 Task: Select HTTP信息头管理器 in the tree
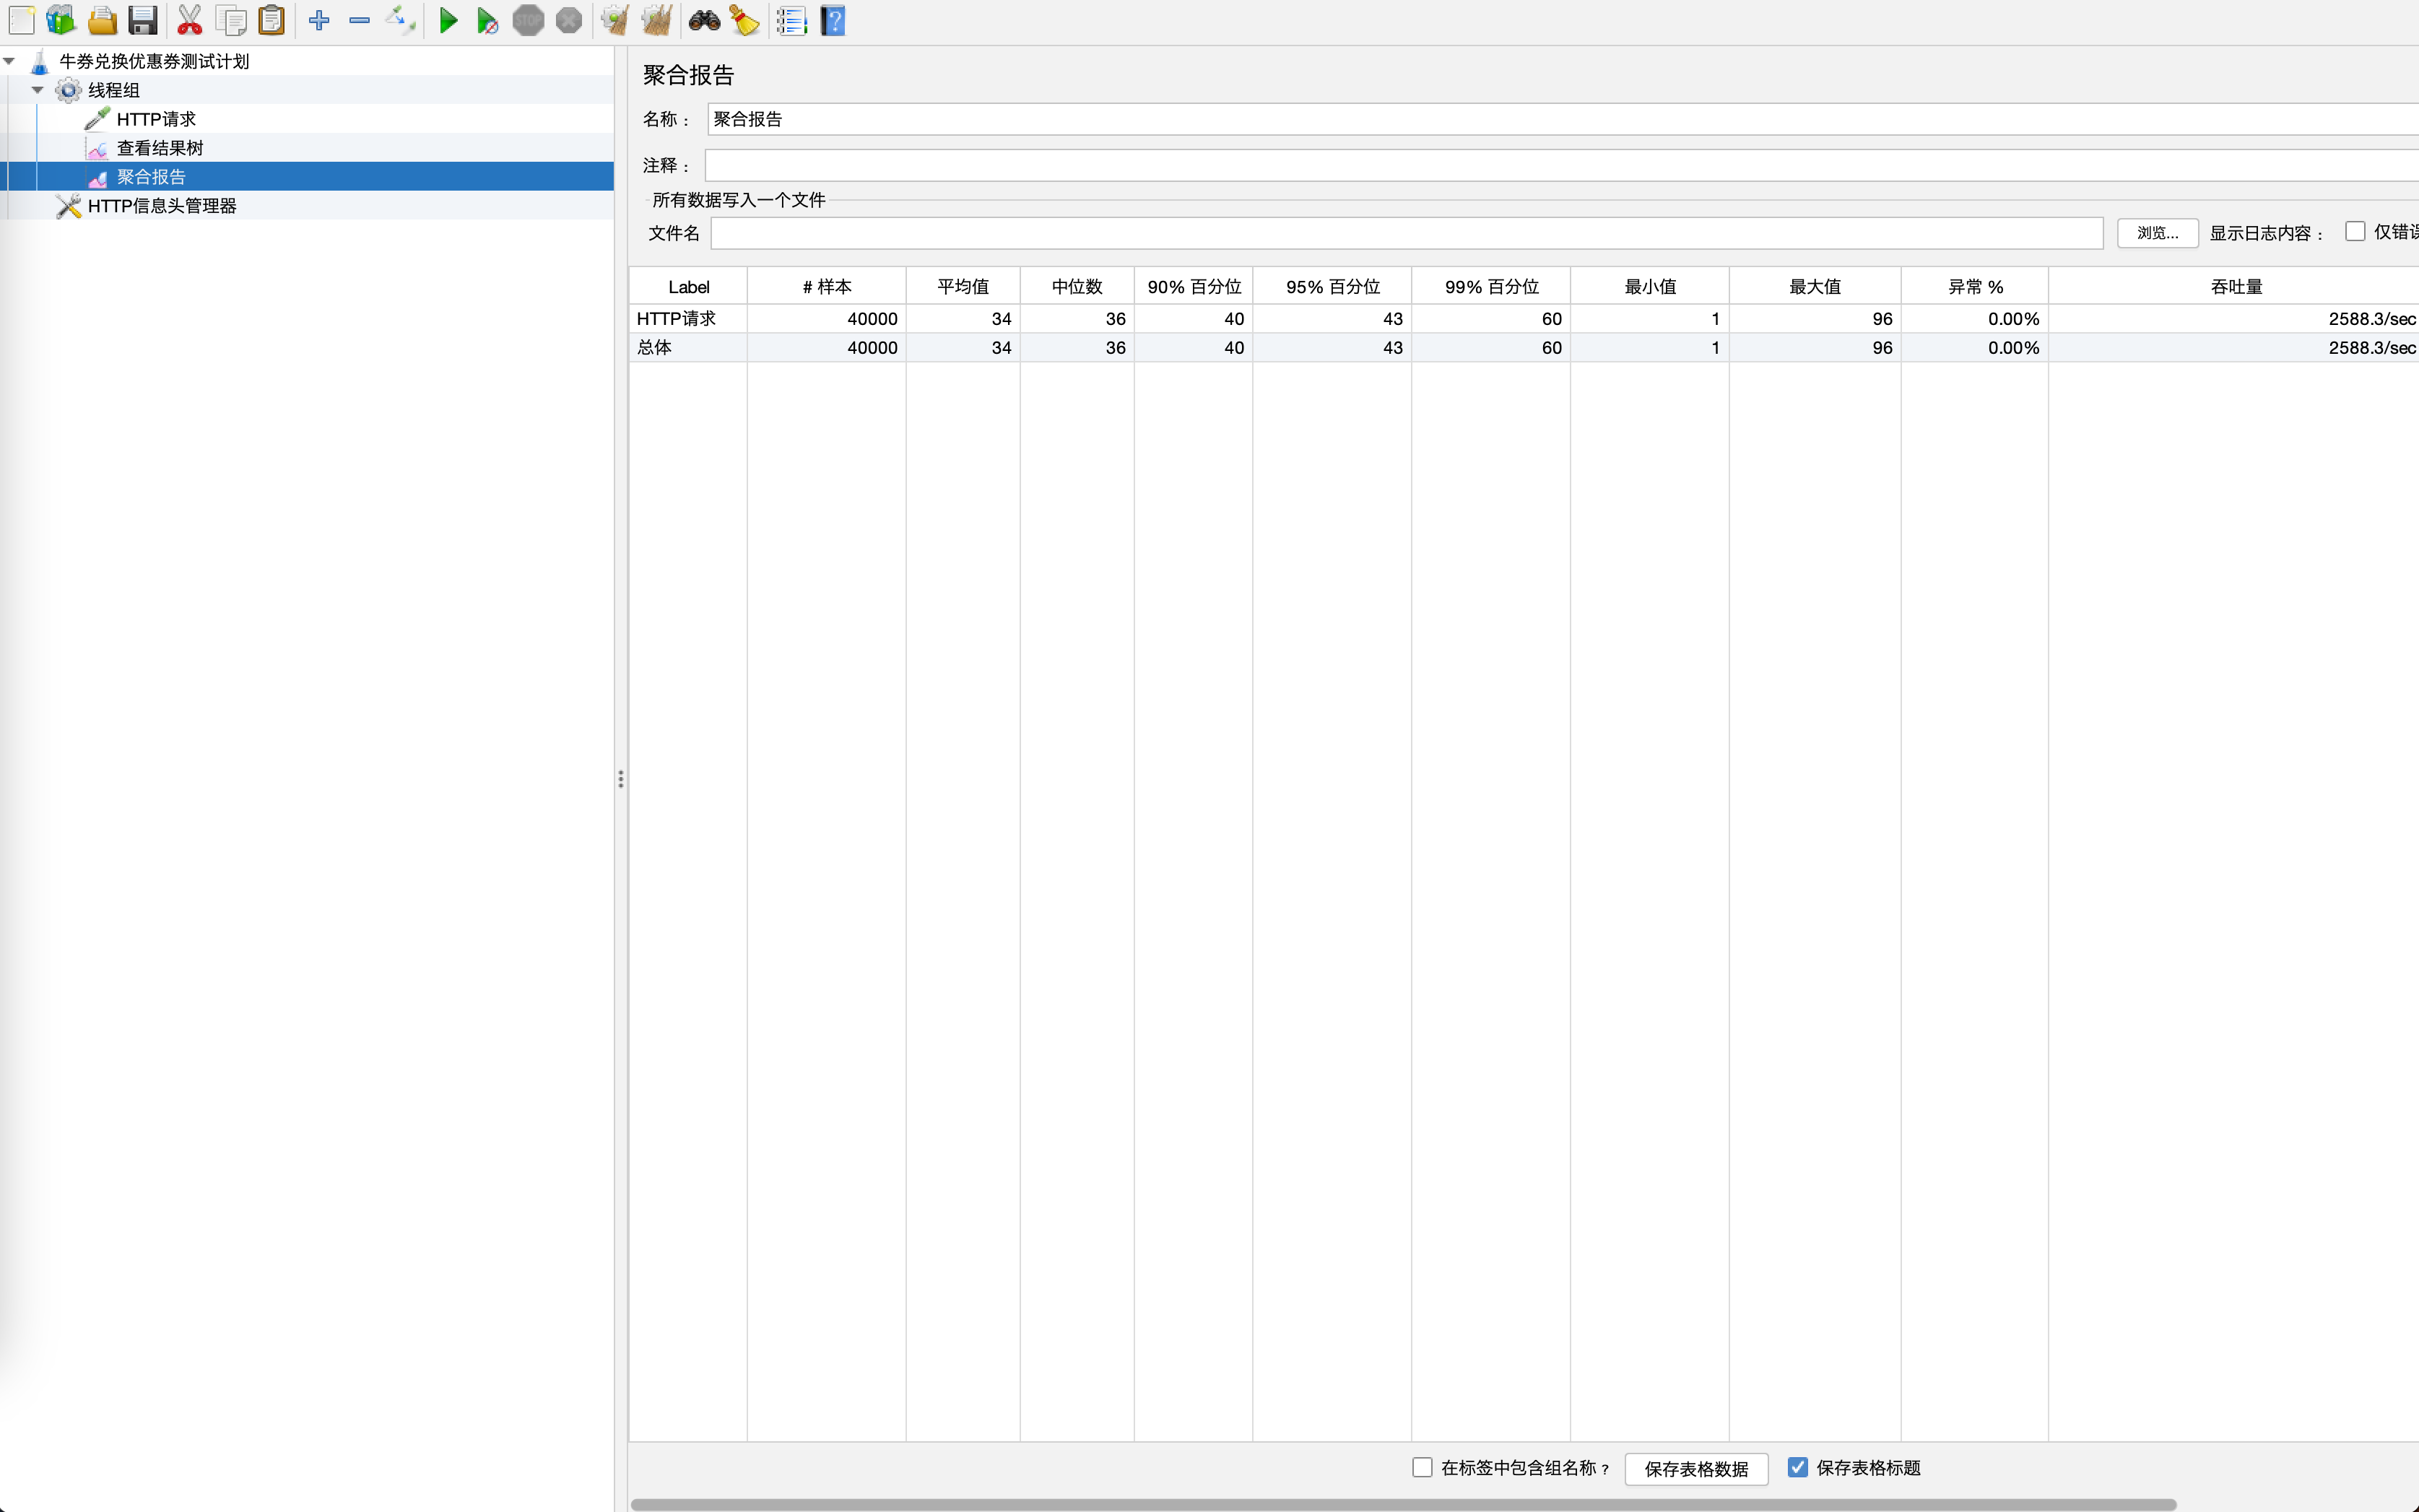pos(162,206)
